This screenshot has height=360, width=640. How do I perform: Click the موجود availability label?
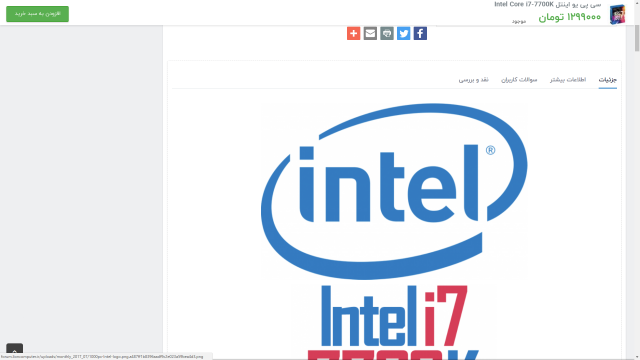pyautogui.click(x=519, y=21)
